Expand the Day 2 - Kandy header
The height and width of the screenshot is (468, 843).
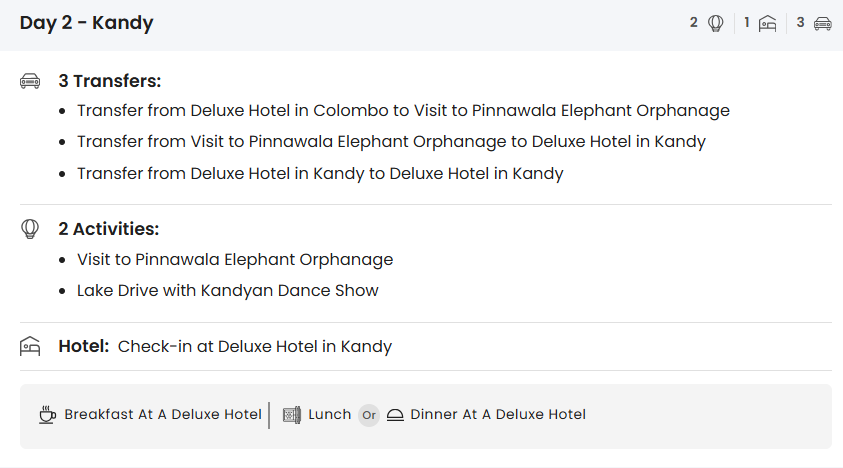coord(87,23)
